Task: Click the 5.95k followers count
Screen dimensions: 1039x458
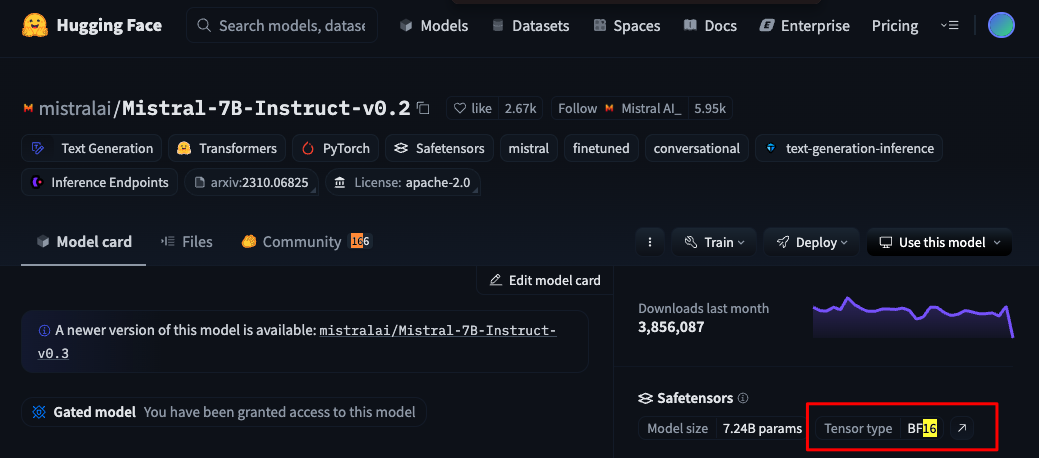Action: pyautogui.click(x=710, y=109)
